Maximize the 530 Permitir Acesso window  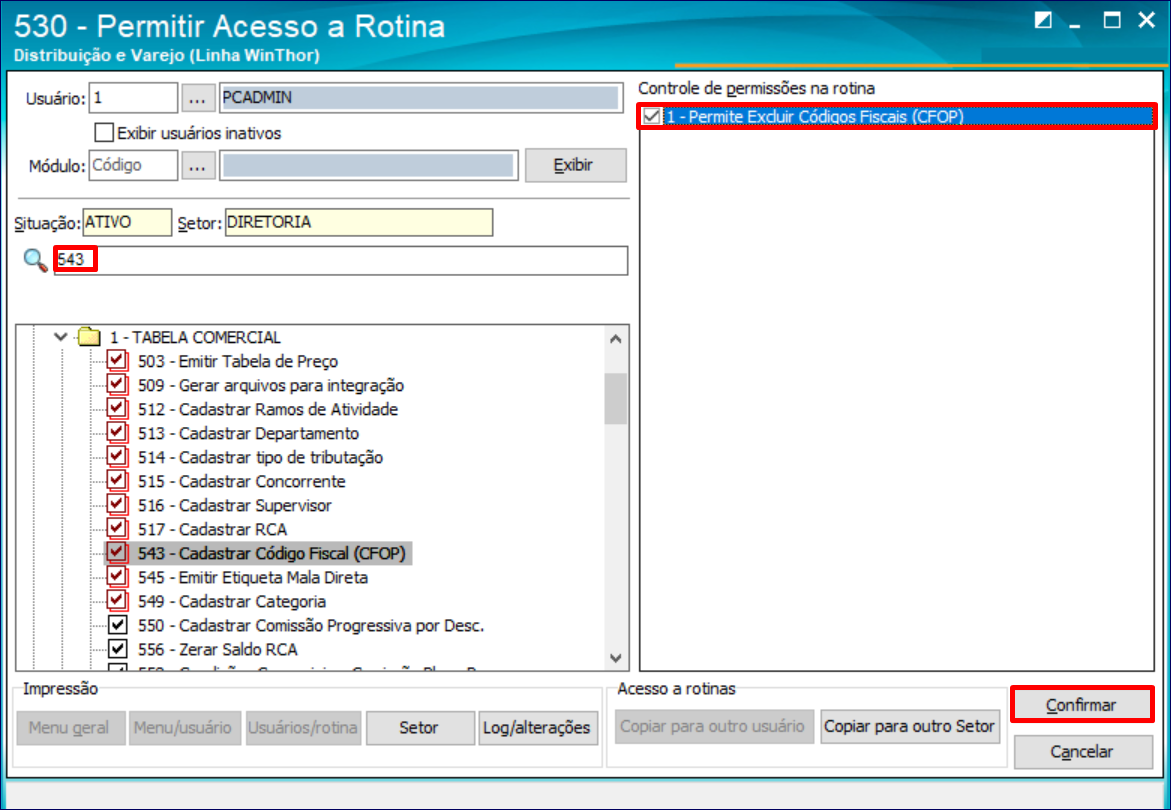[1112, 20]
